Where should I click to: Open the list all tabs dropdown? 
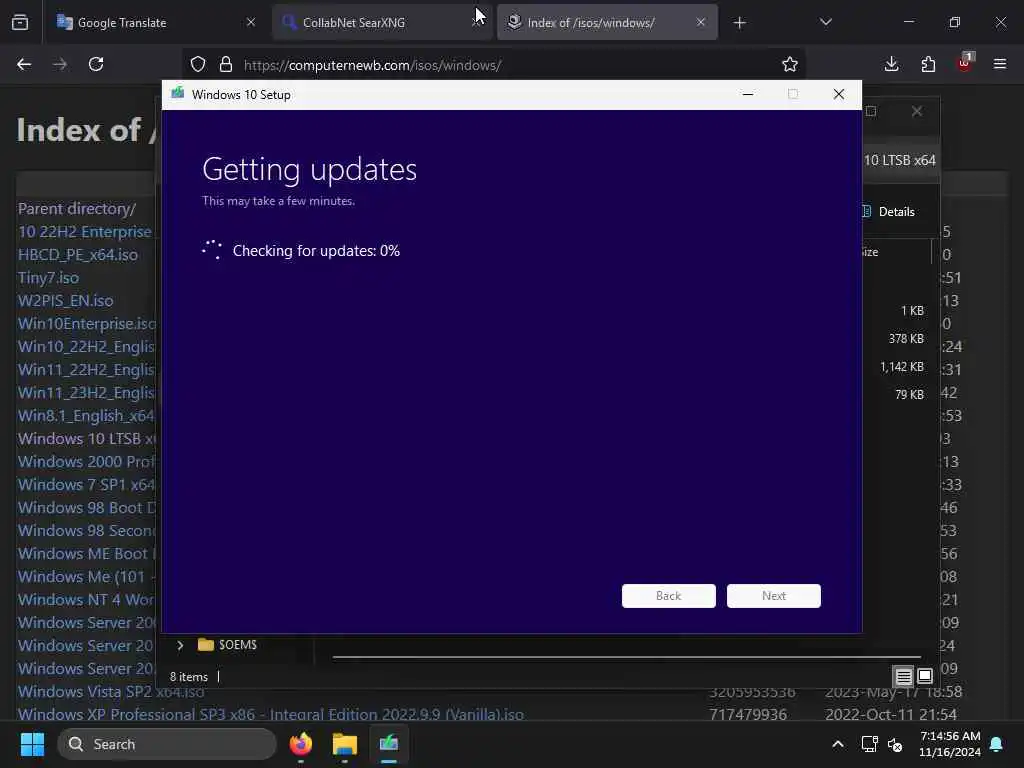pos(825,22)
